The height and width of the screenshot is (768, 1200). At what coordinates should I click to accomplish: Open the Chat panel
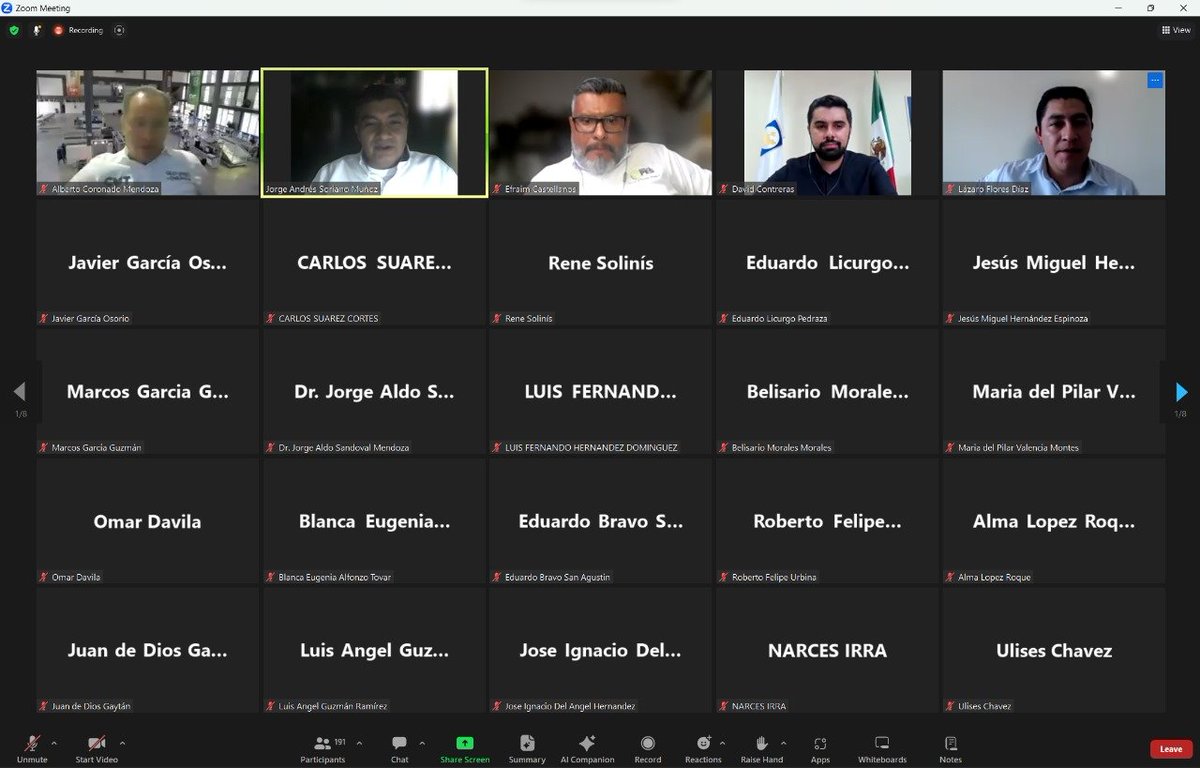(400, 749)
